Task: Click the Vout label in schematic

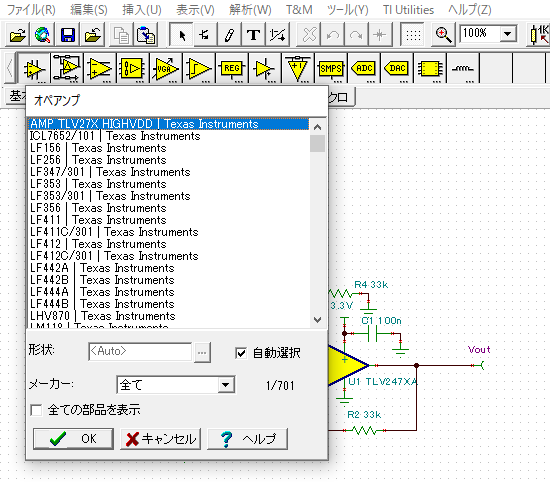Action: tap(479, 349)
